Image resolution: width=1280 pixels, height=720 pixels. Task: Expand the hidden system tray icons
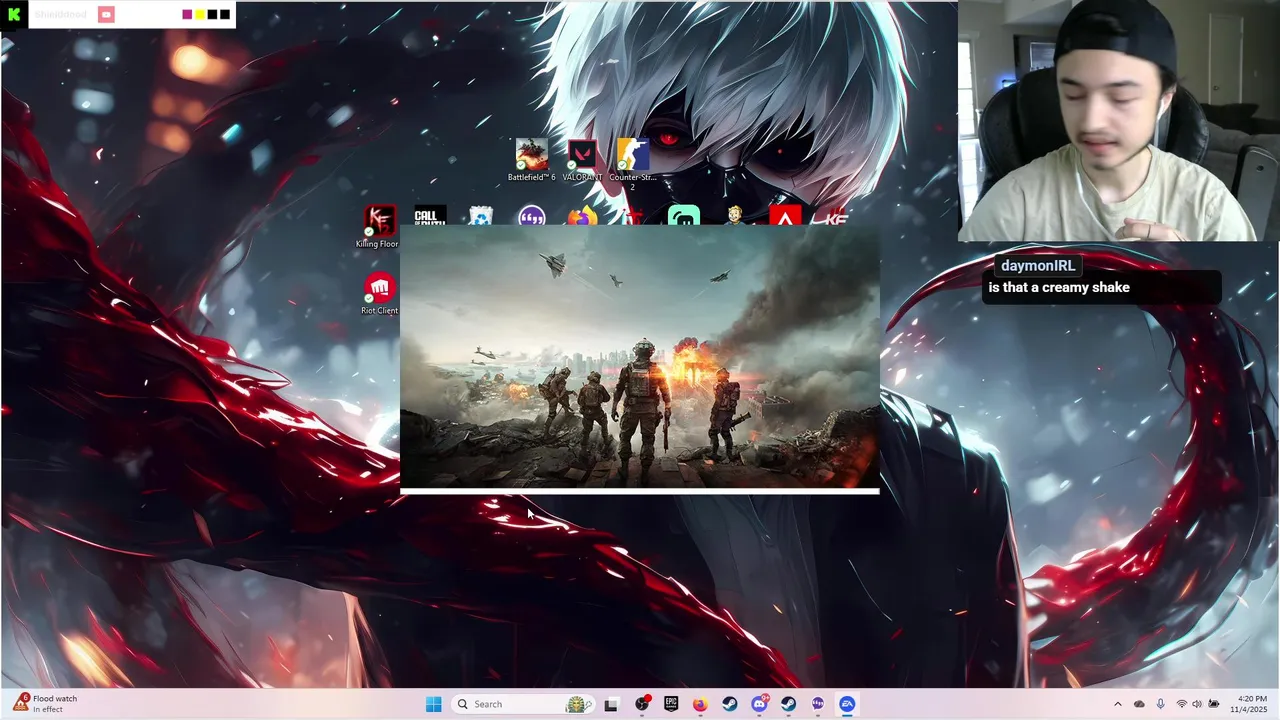(x=1118, y=704)
